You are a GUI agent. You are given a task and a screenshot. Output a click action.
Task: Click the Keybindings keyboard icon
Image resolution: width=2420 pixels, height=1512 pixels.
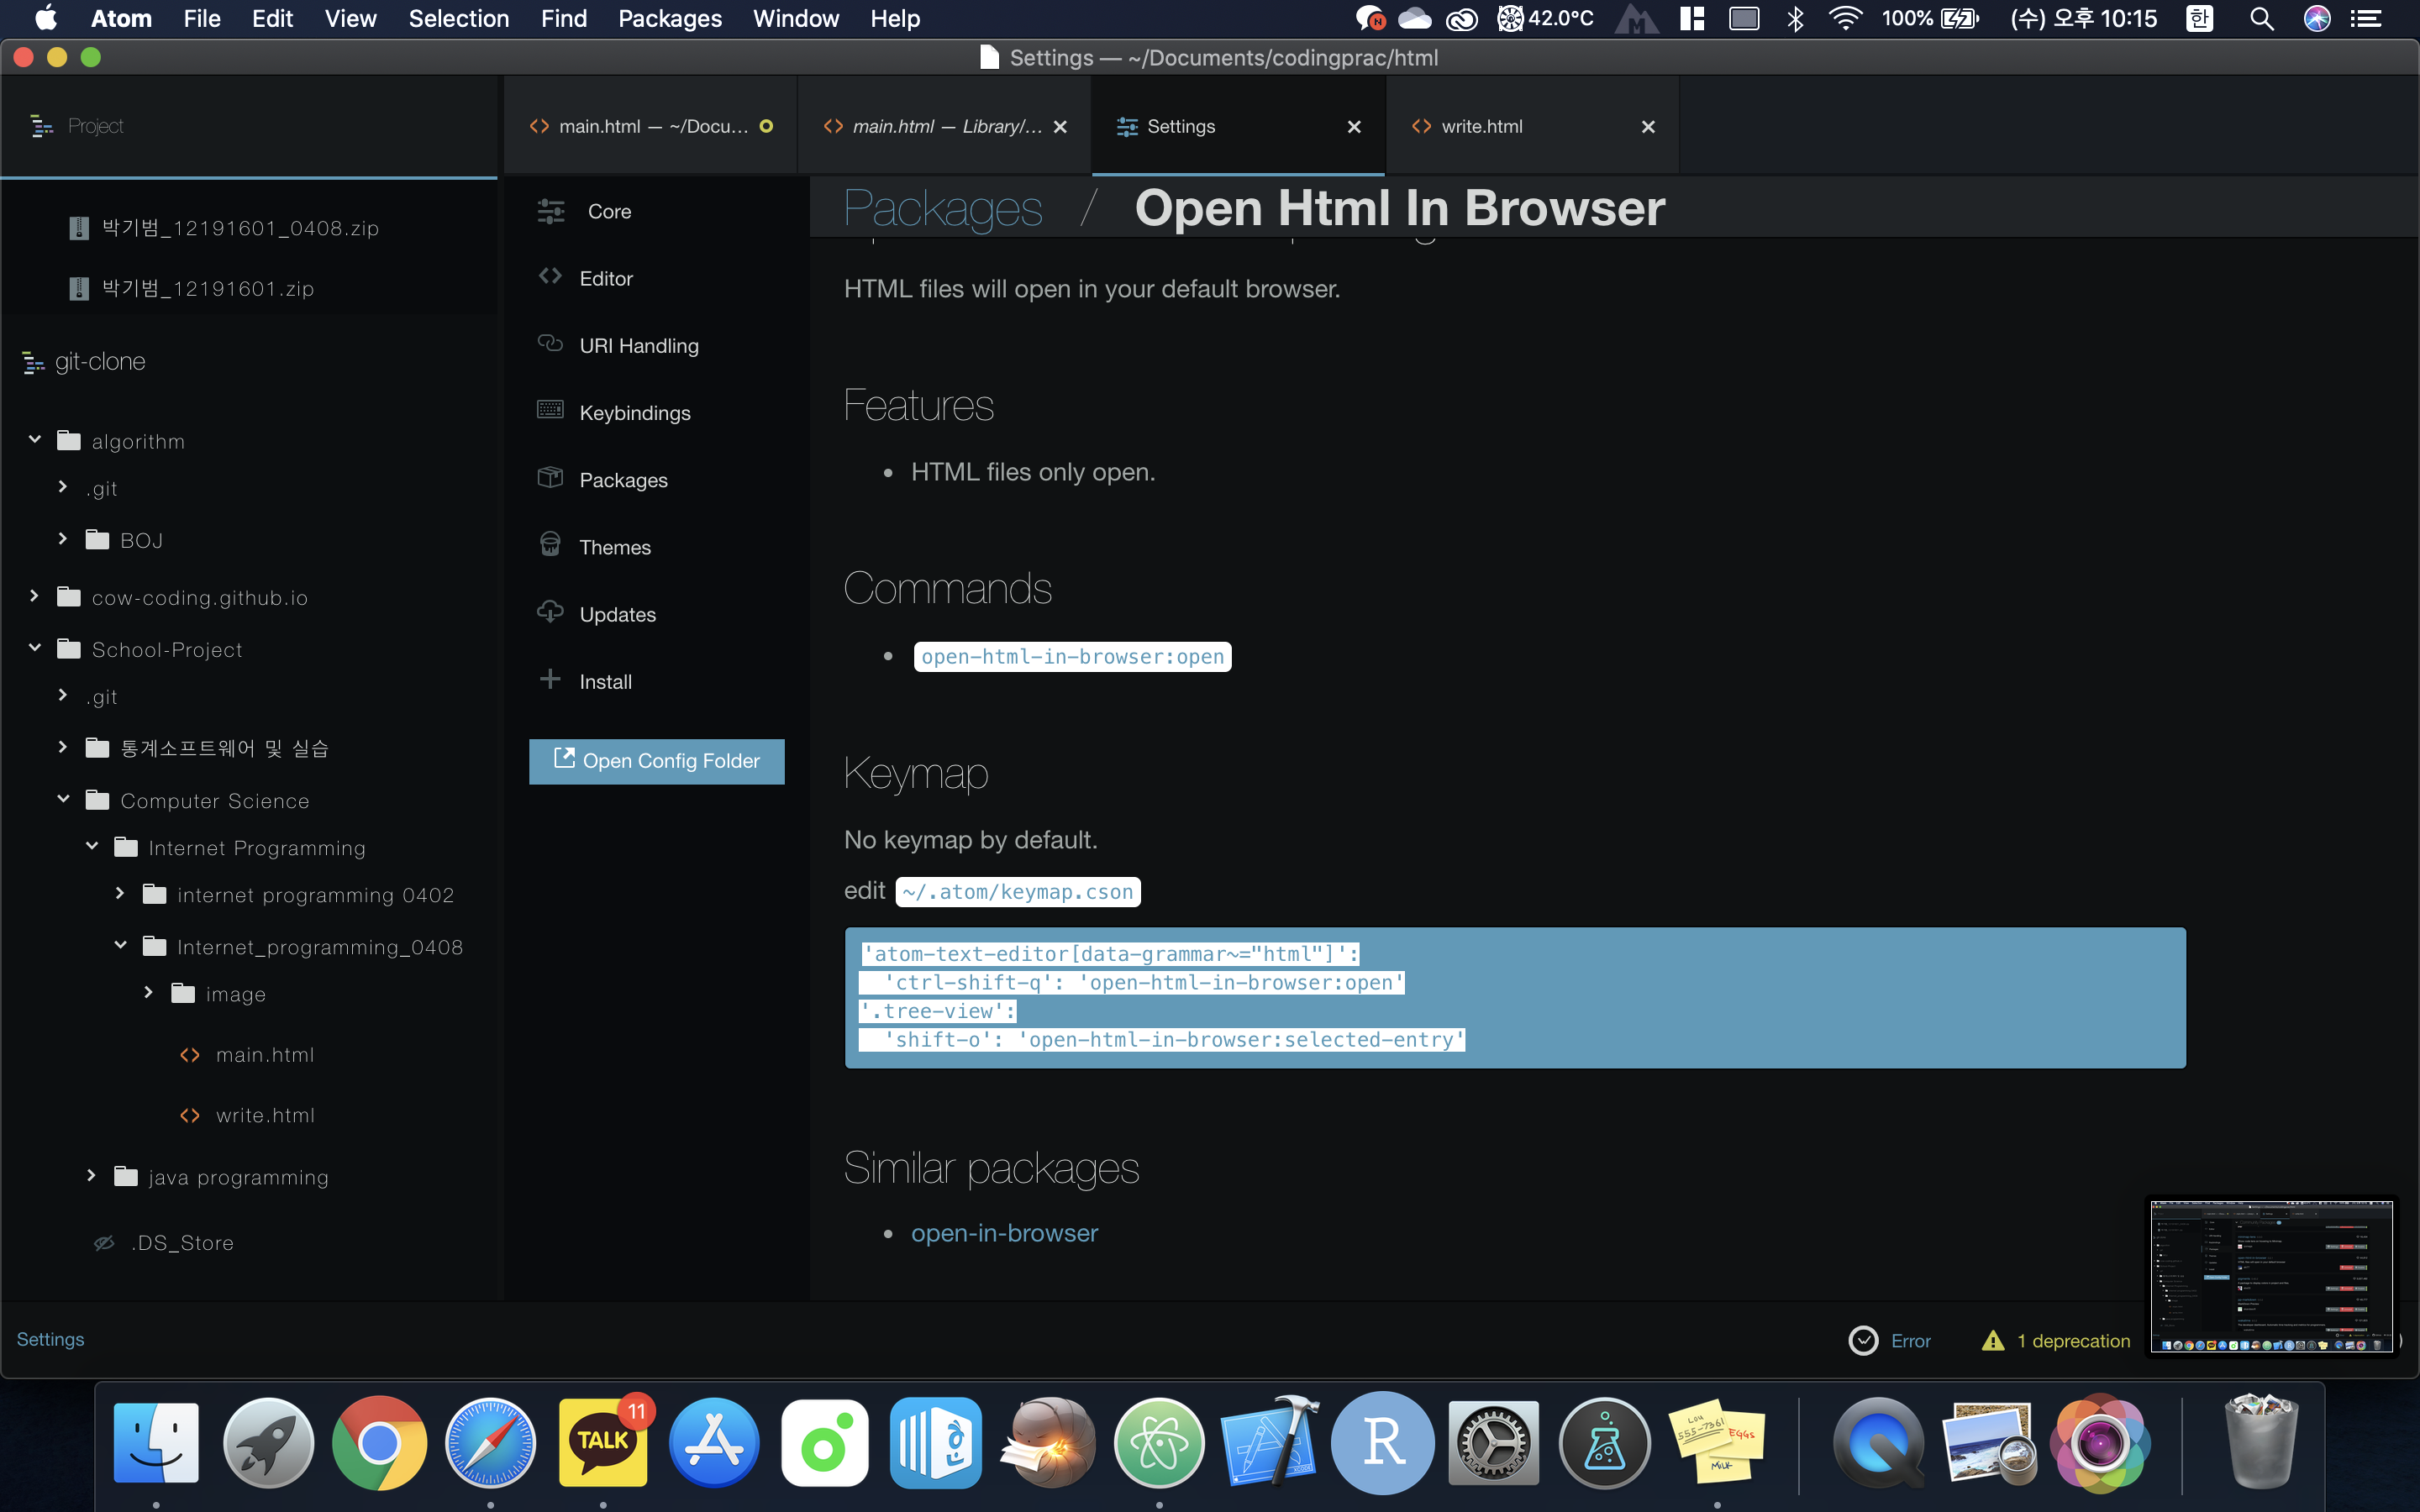point(550,410)
